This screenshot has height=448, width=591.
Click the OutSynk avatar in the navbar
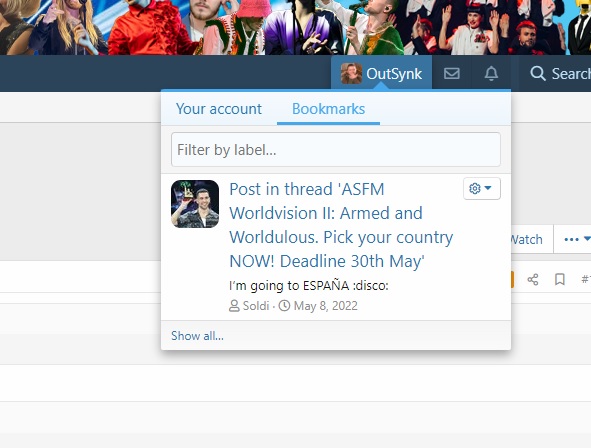point(351,73)
